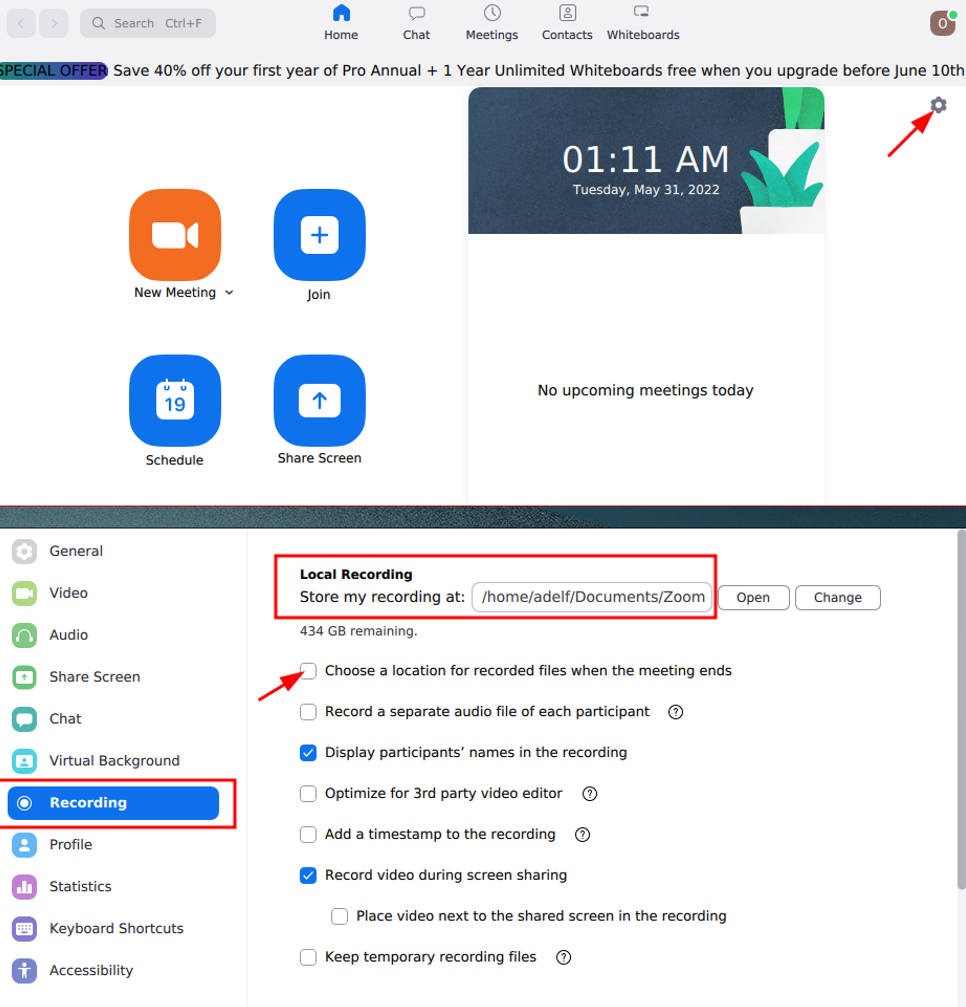Click the Share Screen arrow icon
The height and width of the screenshot is (1007, 966).
(320, 401)
